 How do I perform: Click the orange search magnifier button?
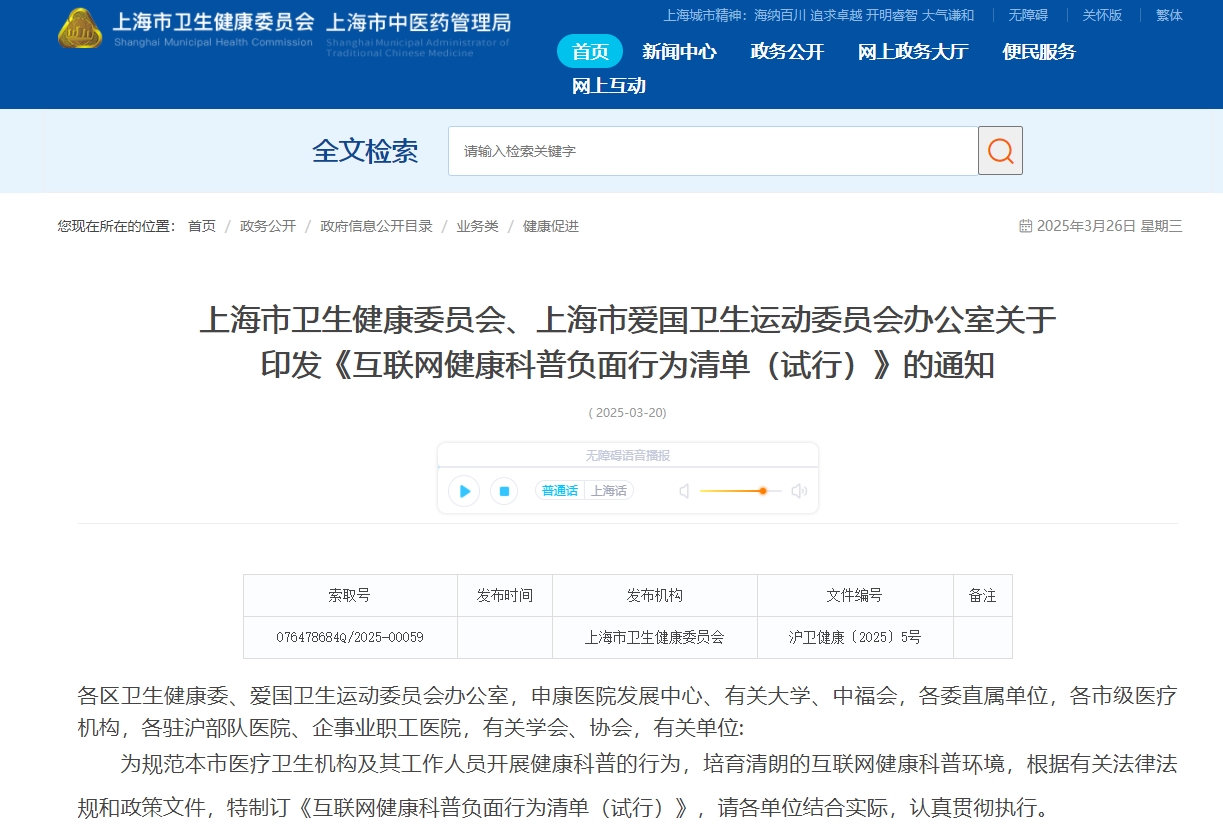click(1000, 151)
